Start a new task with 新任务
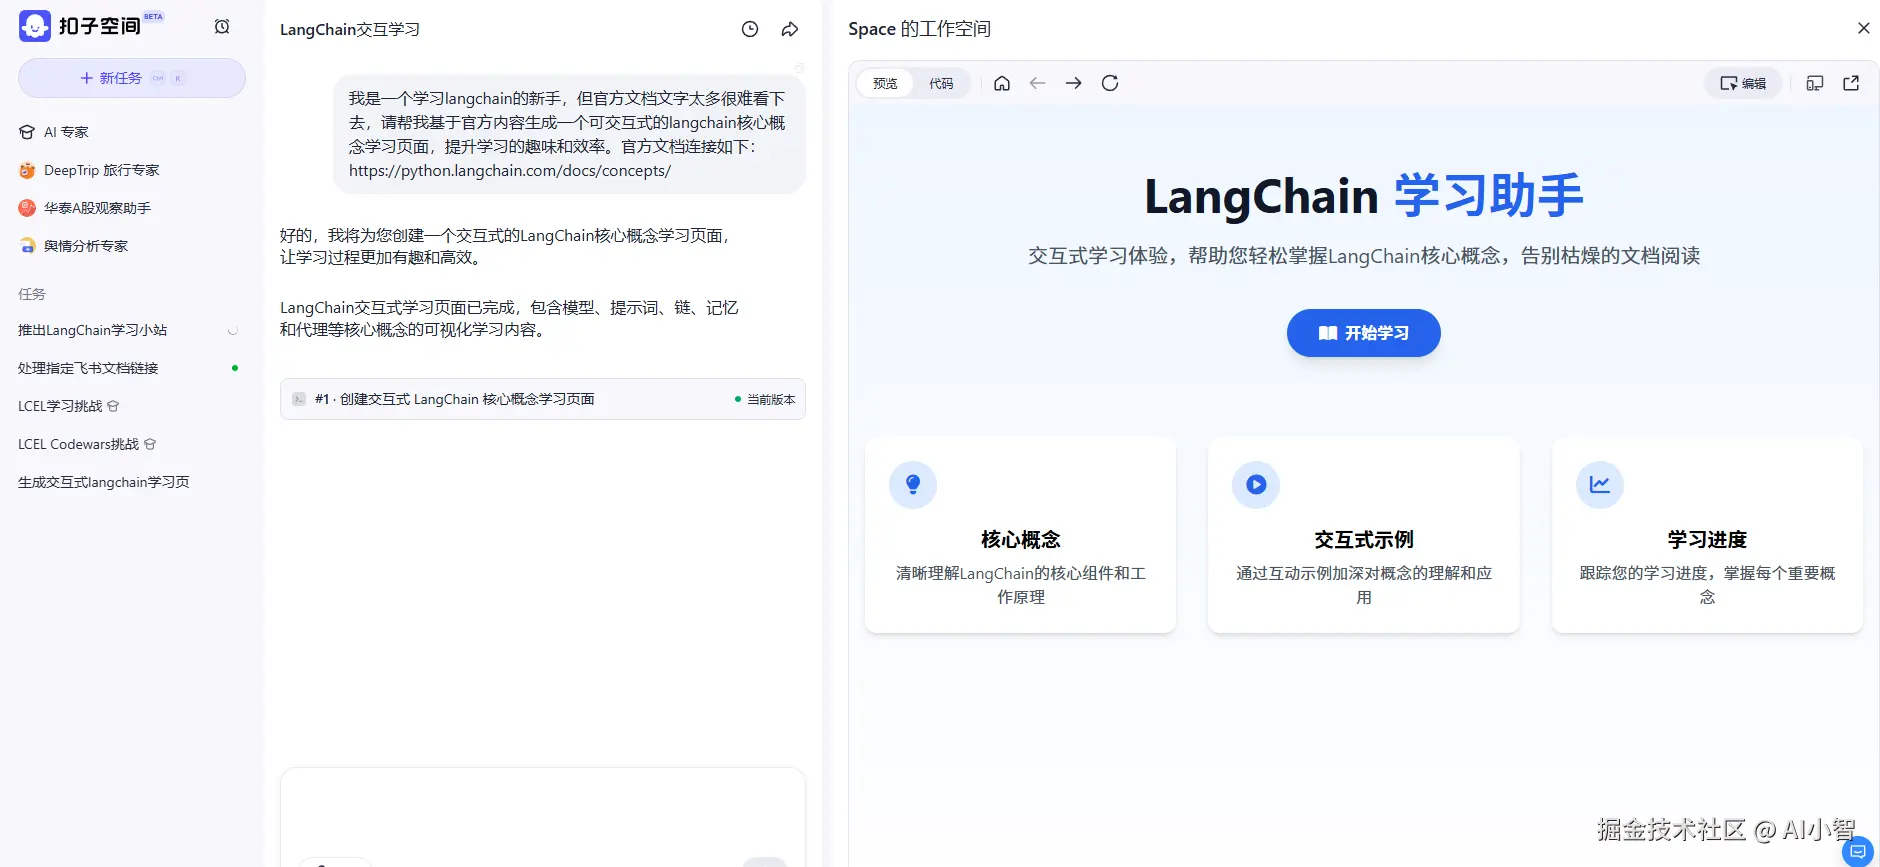1880x867 pixels. click(x=132, y=78)
